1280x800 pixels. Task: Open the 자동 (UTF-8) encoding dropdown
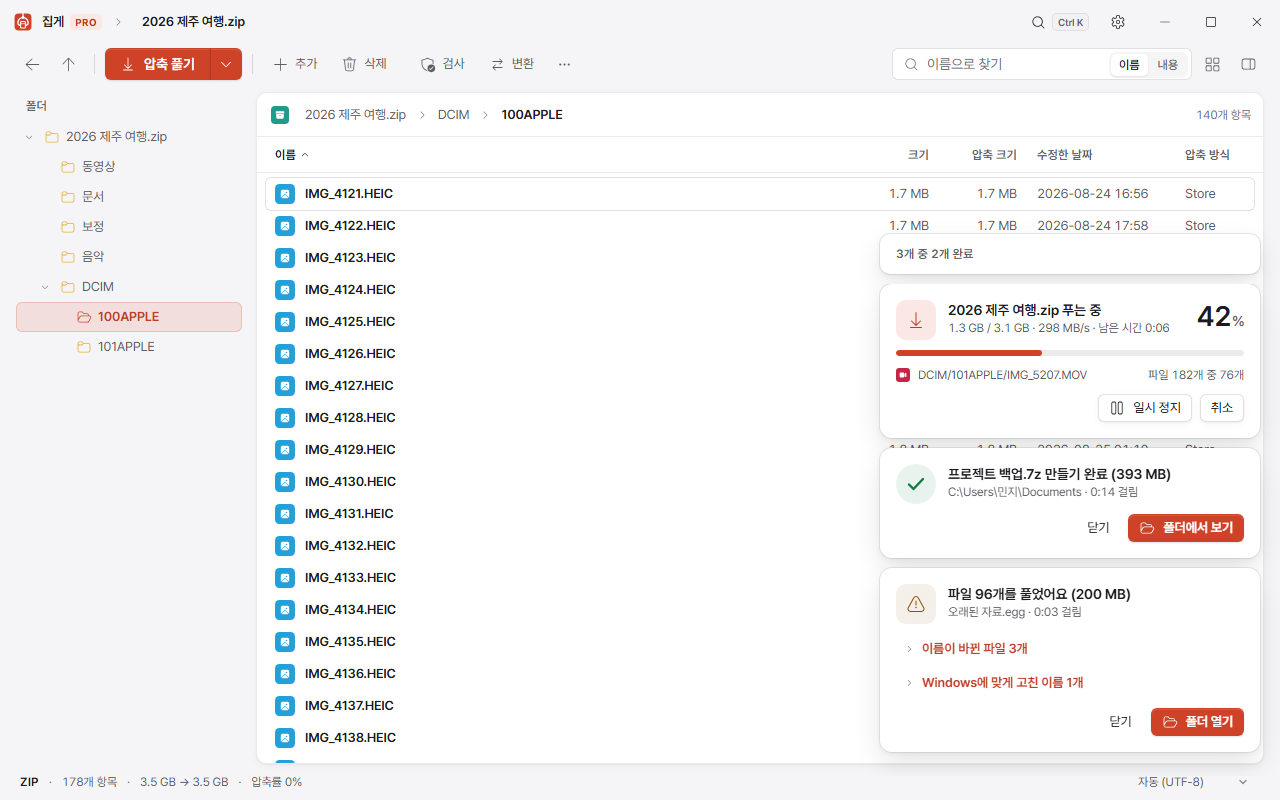[1193, 782]
